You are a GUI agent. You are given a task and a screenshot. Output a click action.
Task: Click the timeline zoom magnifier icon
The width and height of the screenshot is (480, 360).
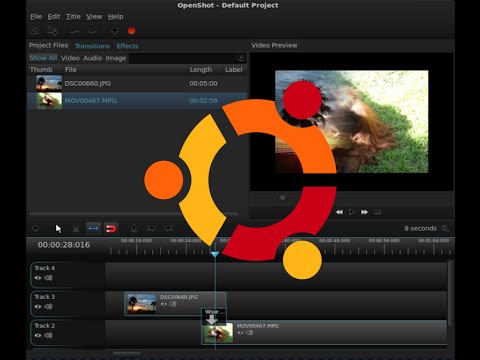tap(445, 229)
